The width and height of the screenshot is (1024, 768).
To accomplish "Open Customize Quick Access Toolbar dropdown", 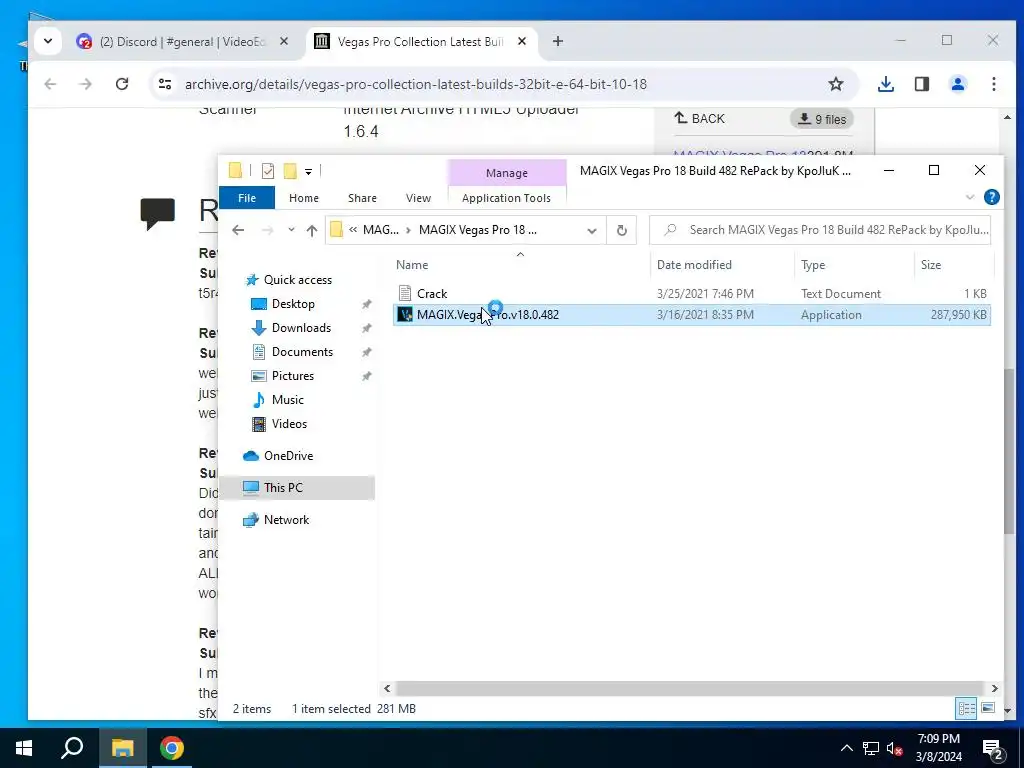I will (308, 172).
